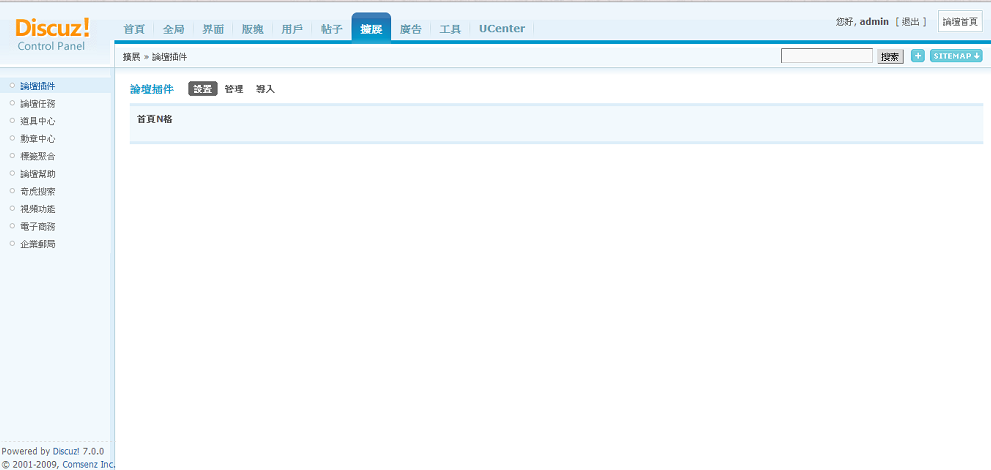The width and height of the screenshot is (991, 470).
Task: Select 道具中心 in the sidebar
Action: (x=38, y=121)
